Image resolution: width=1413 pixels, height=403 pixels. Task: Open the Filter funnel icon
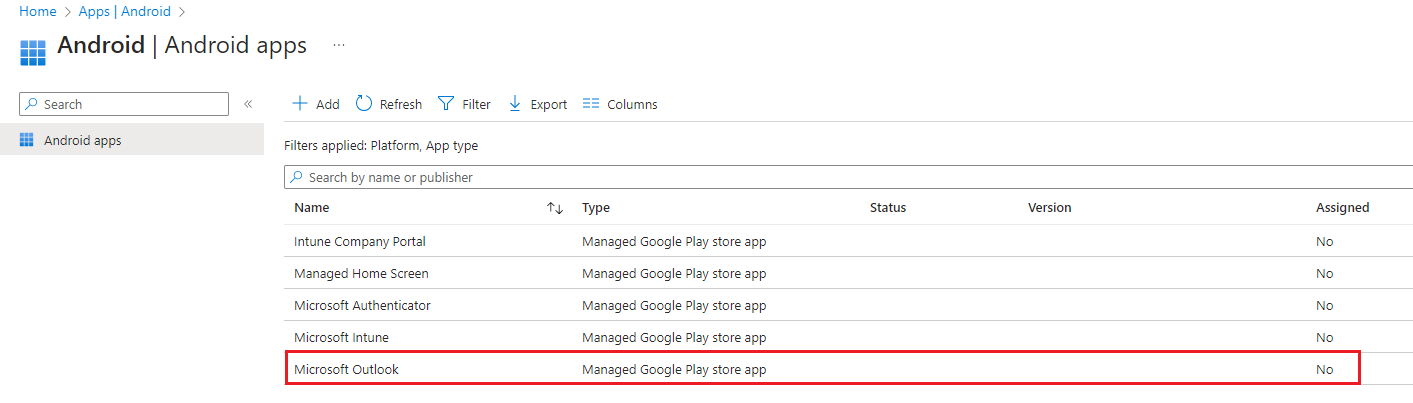pyautogui.click(x=447, y=104)
